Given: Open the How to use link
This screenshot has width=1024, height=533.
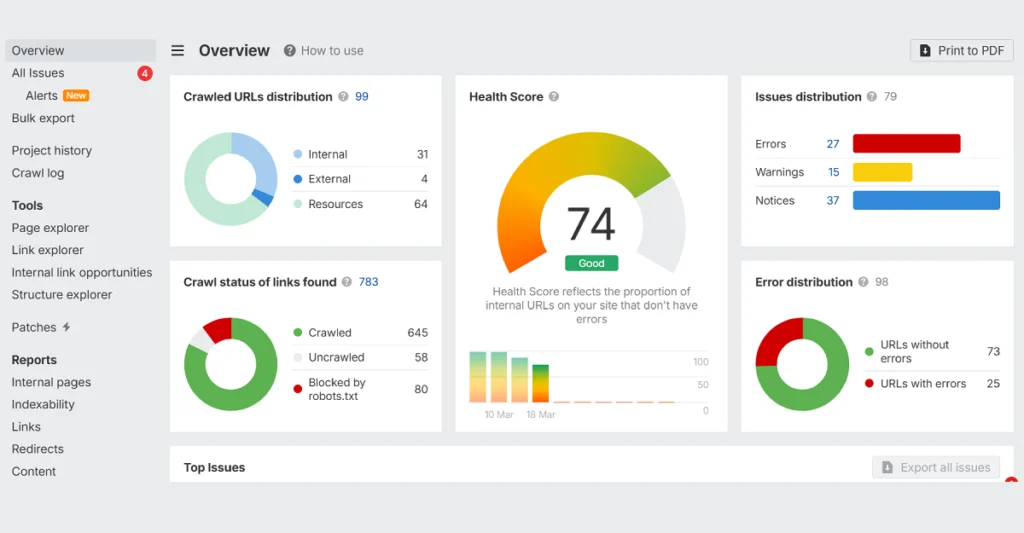Looking at the screenshot, I should (332, 50).
